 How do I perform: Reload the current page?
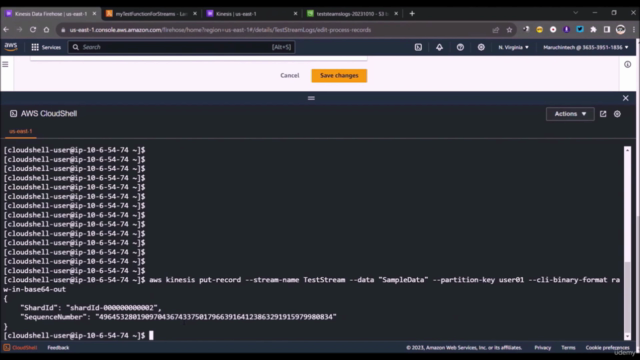tap(33, 29)
